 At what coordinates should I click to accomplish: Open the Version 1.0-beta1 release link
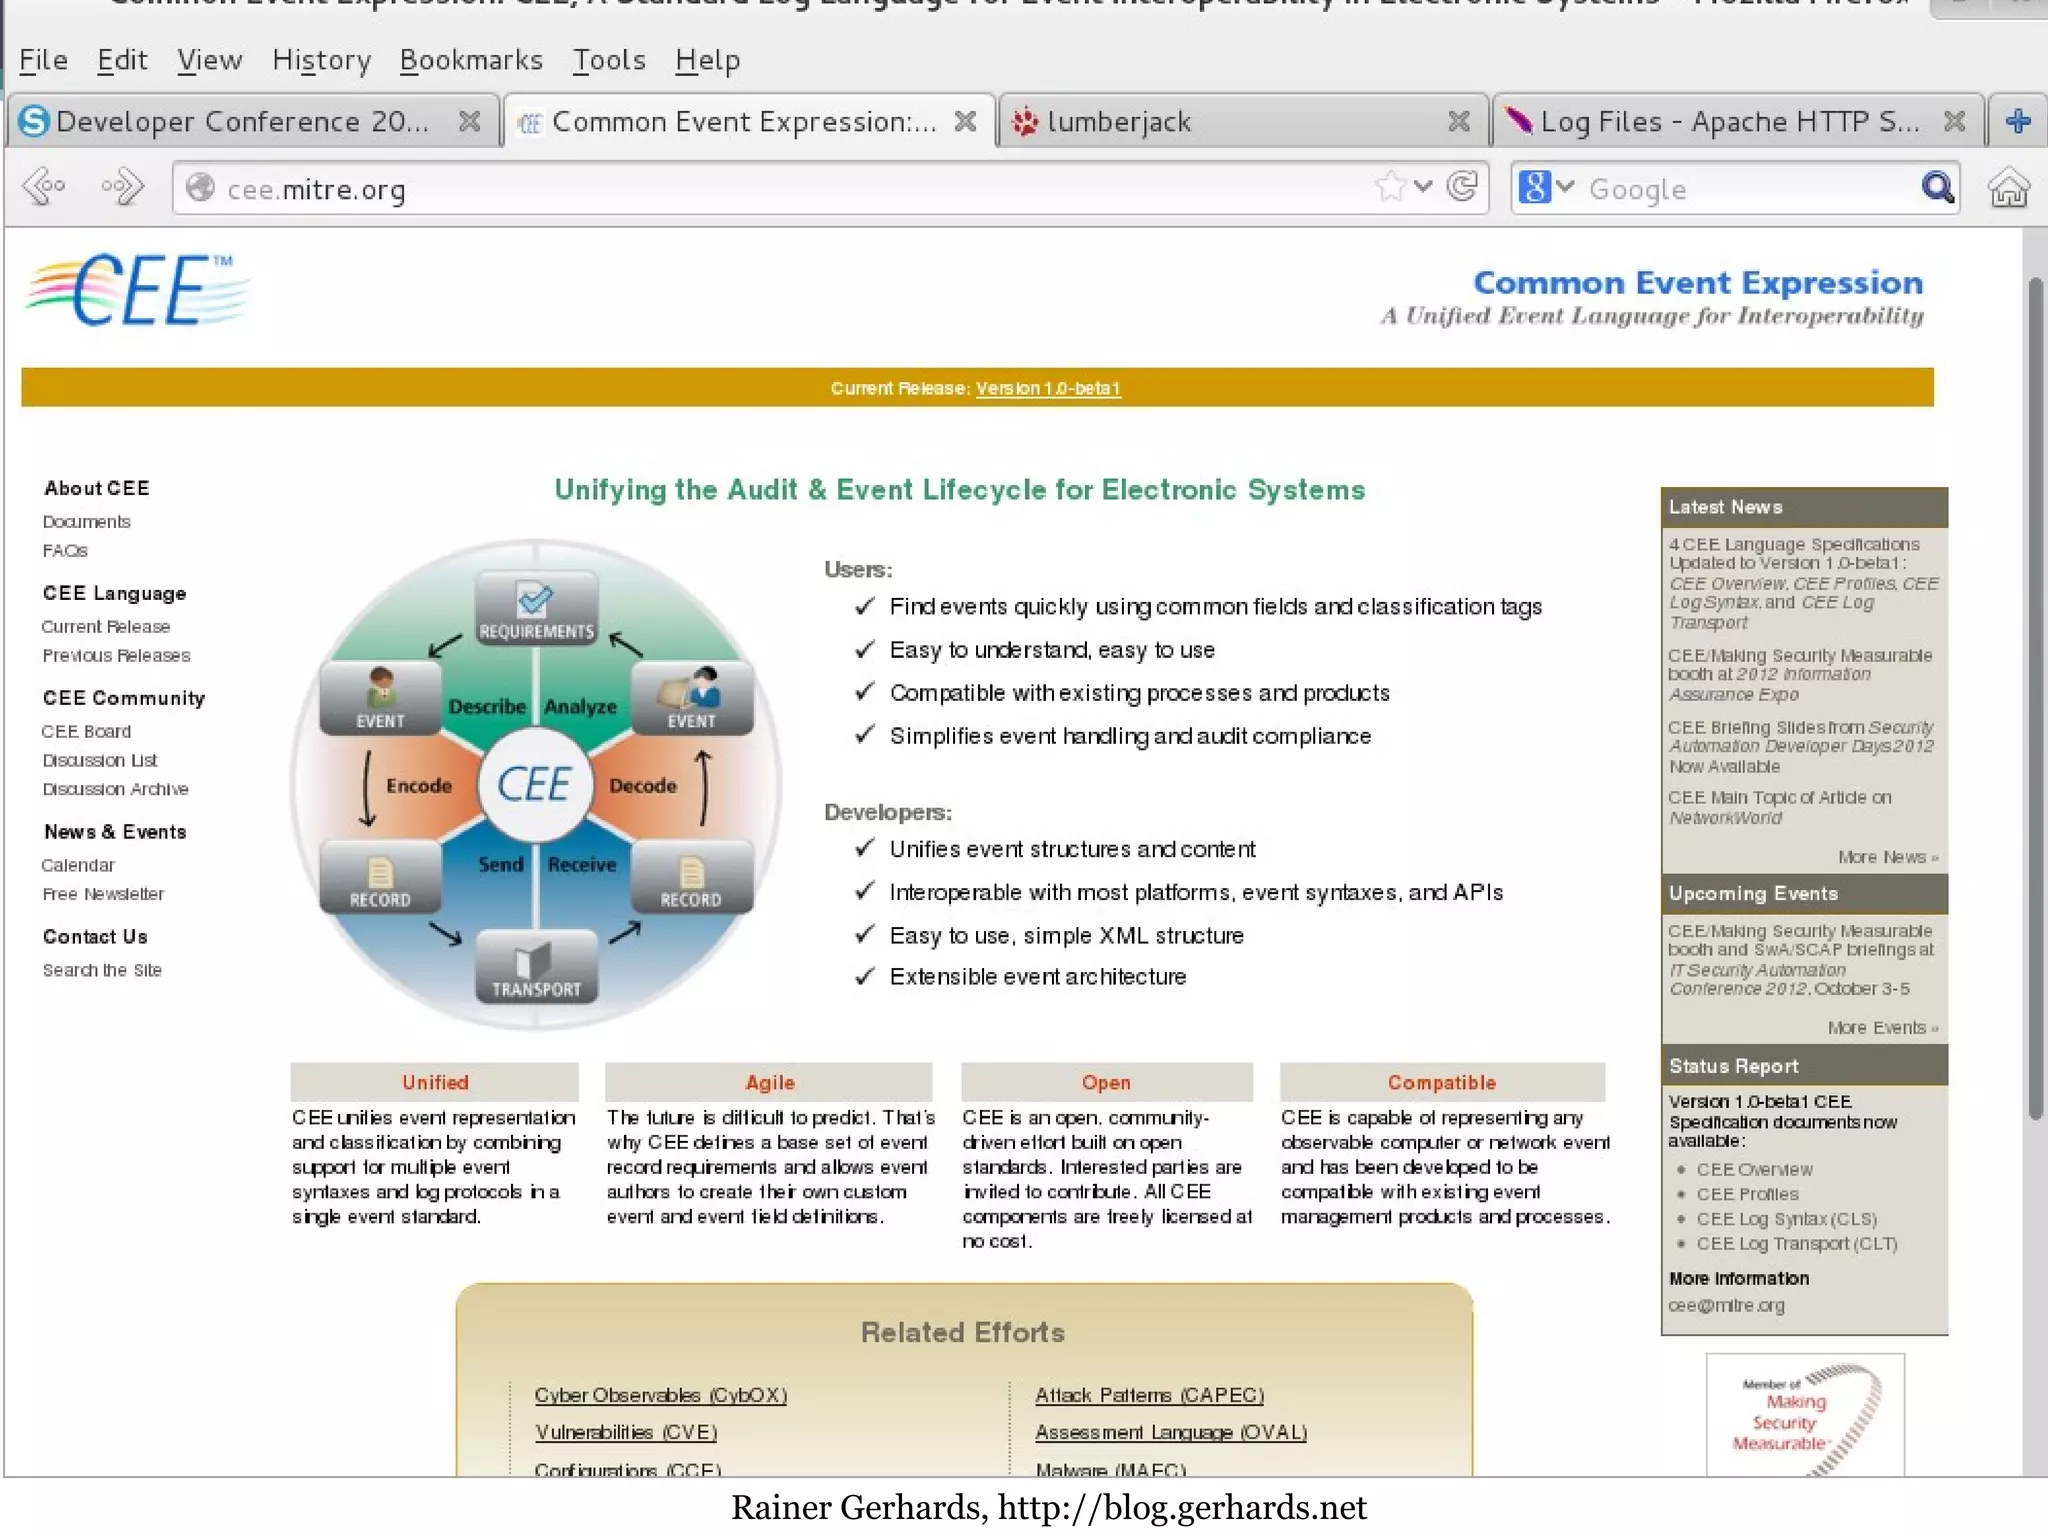pyautogui.click(x=1047, y=388)
